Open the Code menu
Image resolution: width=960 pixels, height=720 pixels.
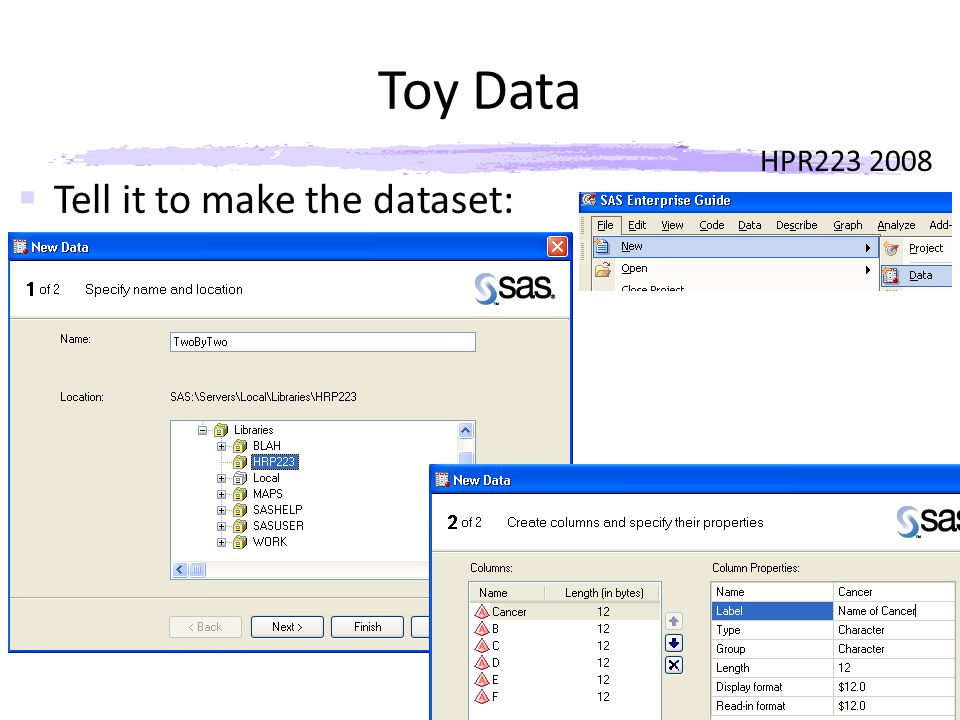pyautogui.click(x=711, y=225)
